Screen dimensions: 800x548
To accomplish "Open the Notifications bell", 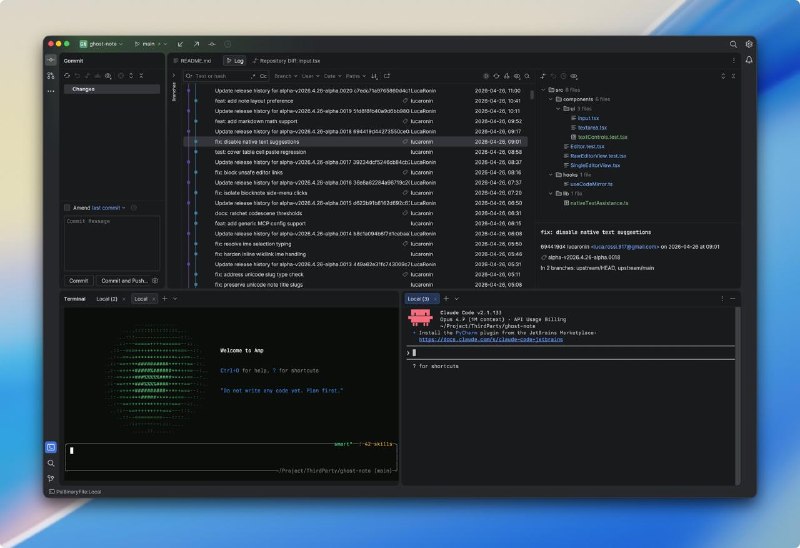I will [x=749, y=60].
